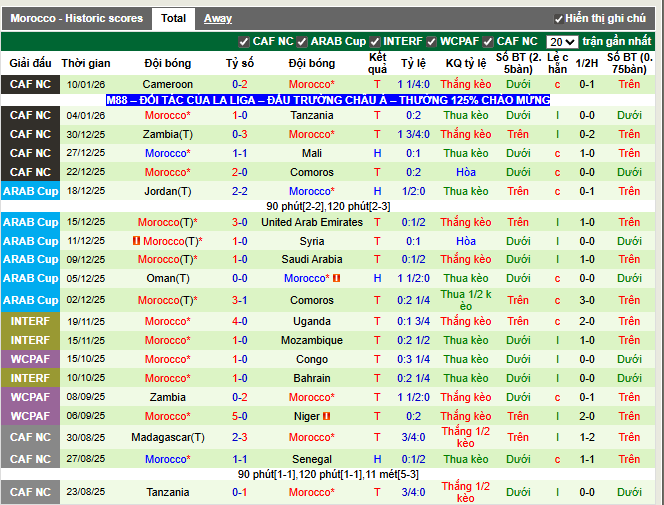Click the Tỷ số column header
The width and height of the screenshot is (664, 505).
coord(240,63)
